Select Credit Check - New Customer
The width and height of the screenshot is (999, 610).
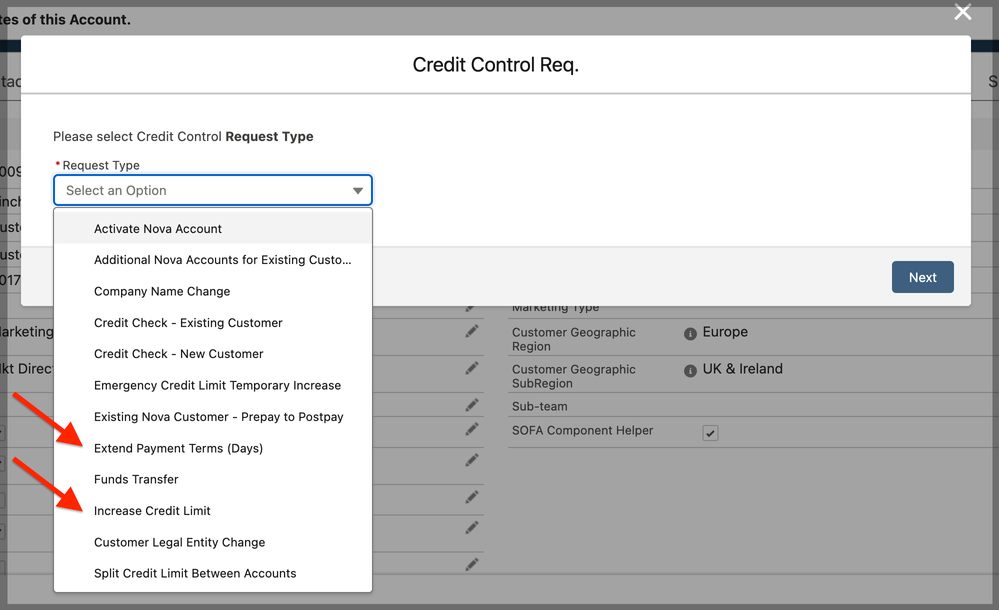pos(213,354)
